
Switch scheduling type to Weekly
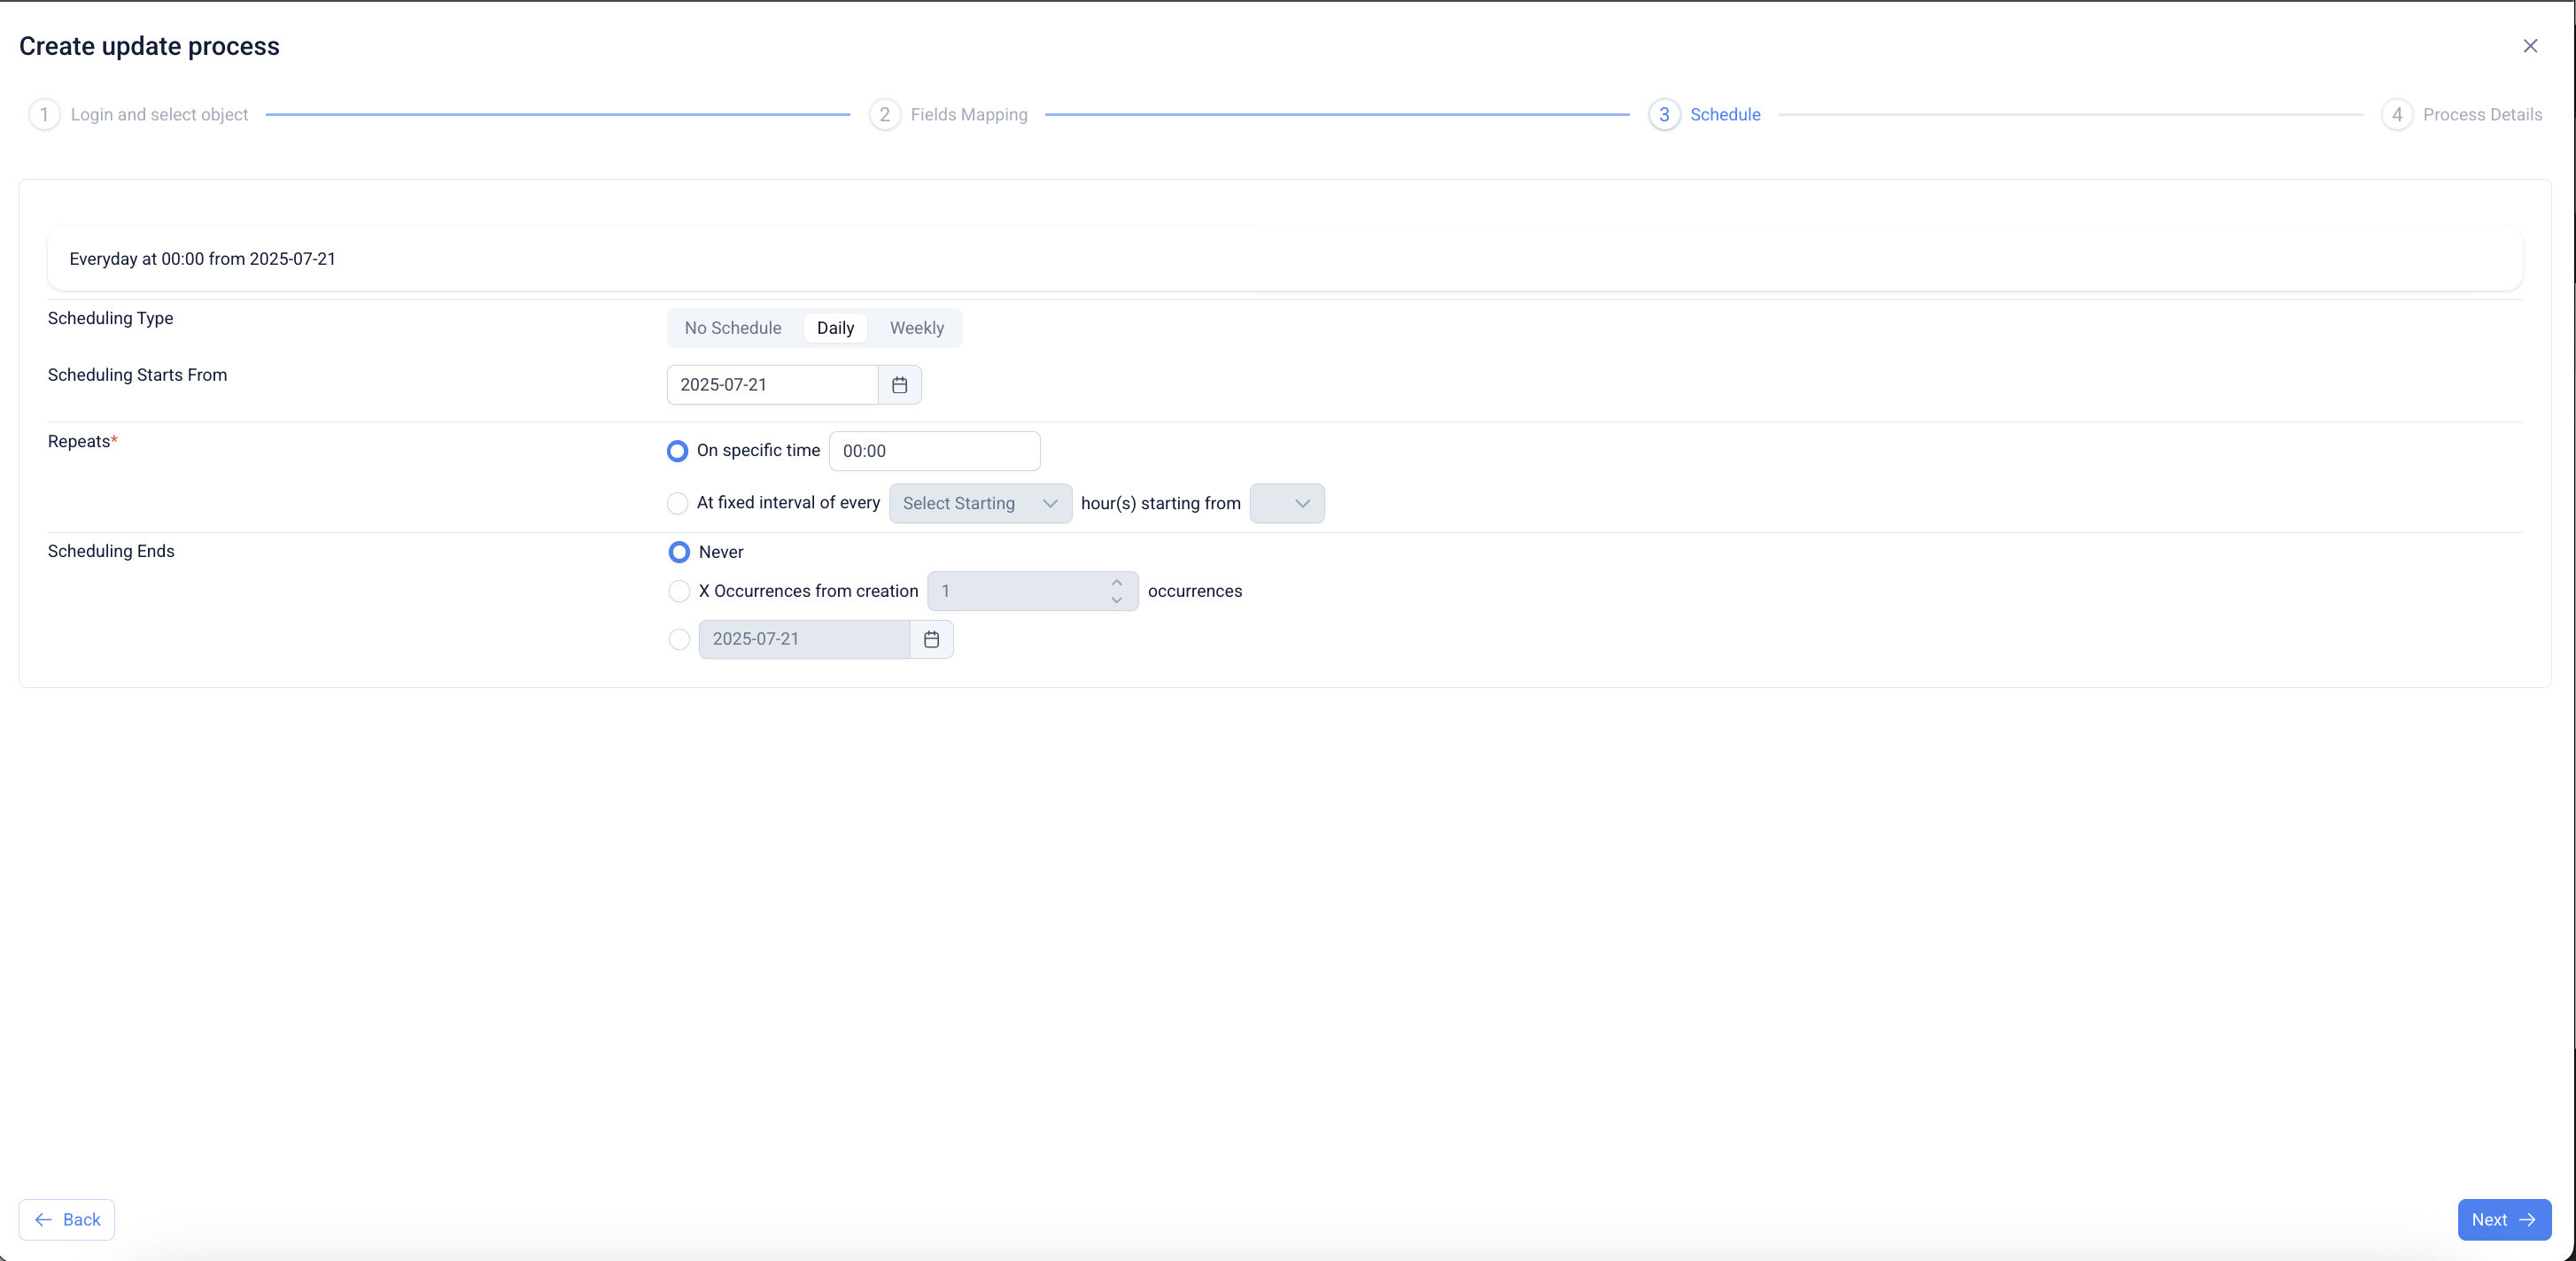[916, 328]
